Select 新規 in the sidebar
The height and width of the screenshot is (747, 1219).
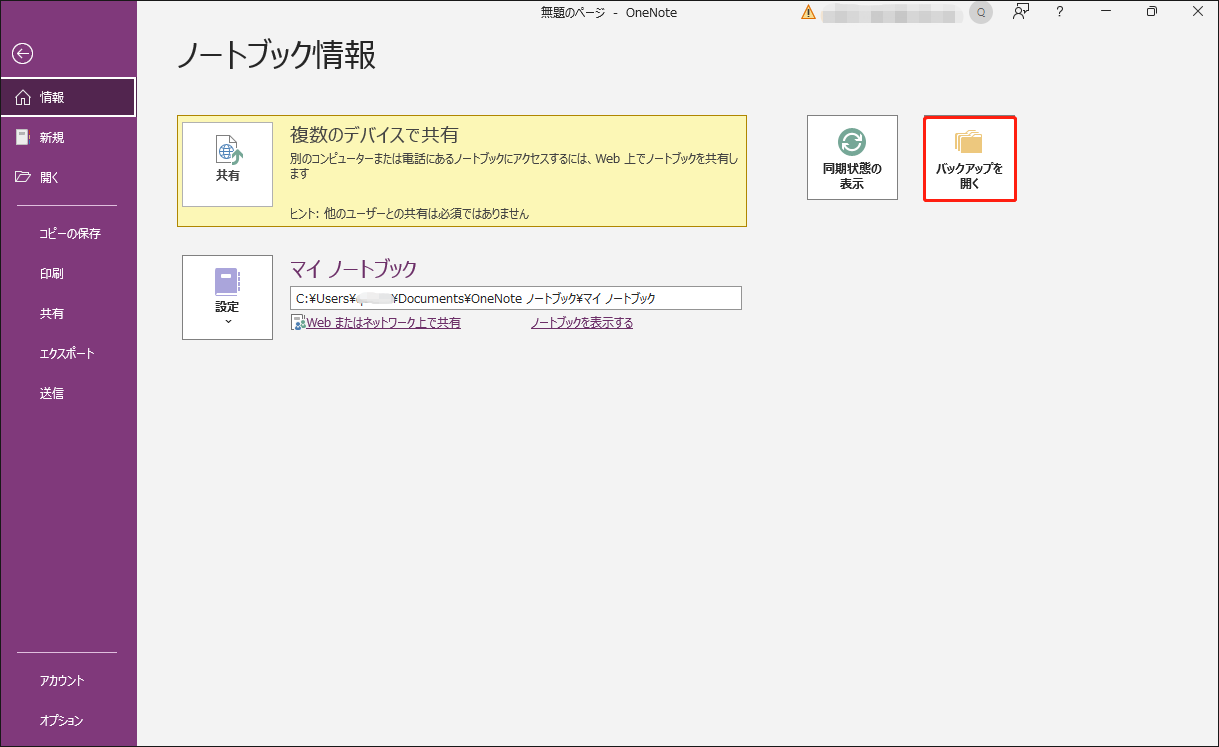pos(68,137)
